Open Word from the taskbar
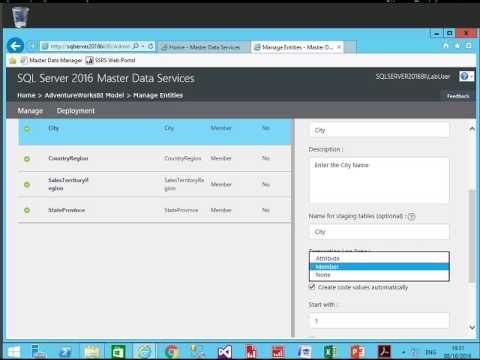Viewport: 480px width, 360px height. point(304,352)
